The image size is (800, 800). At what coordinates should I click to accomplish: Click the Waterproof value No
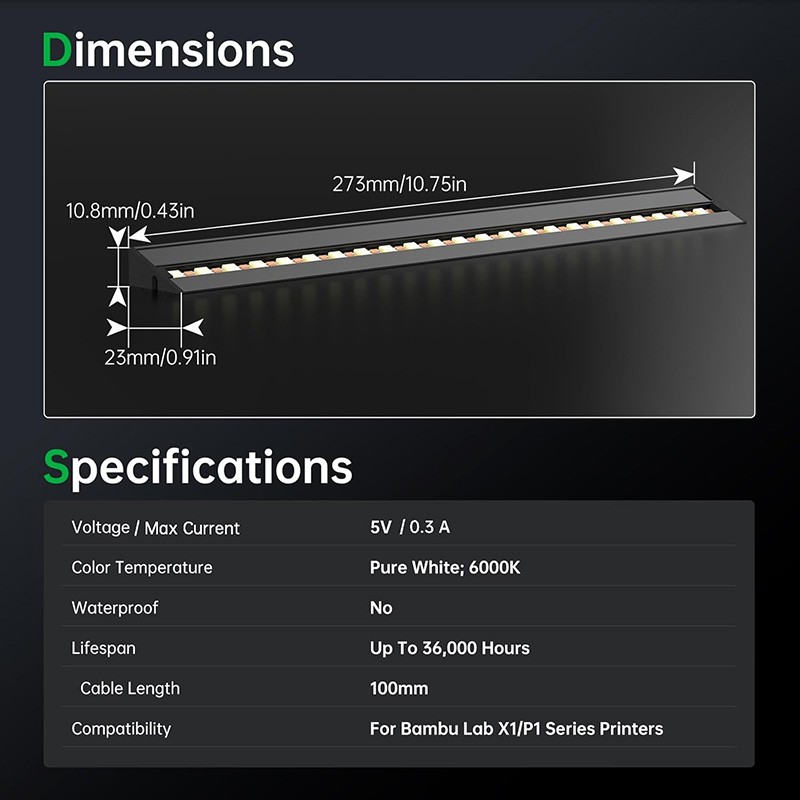381,608
